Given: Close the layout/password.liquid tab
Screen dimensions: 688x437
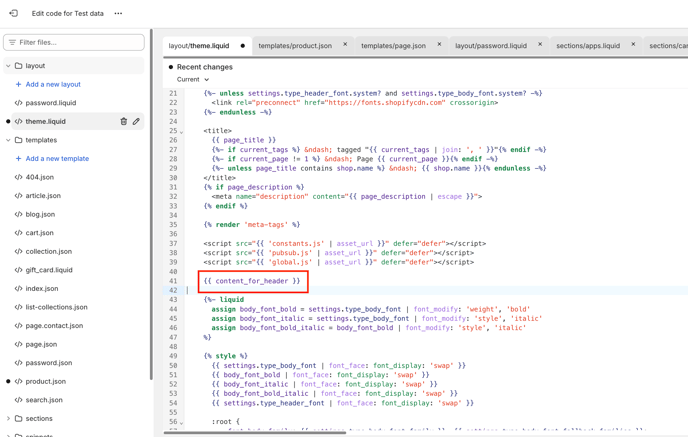Looking at the screenshot, I should (540, 44).
